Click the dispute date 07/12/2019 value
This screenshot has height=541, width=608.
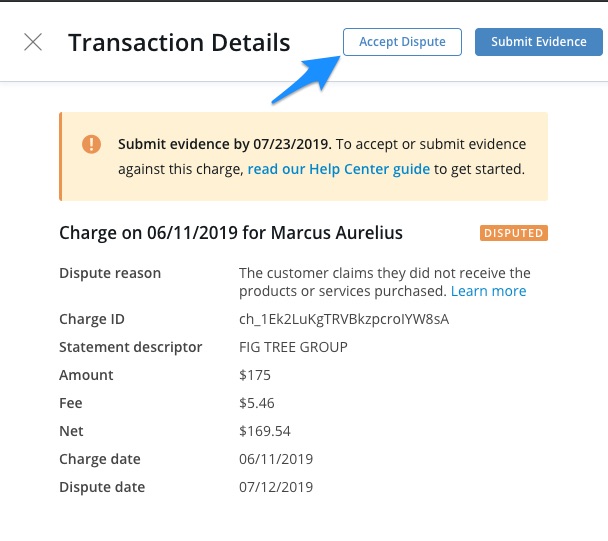pyautogui.click(x=276, y=487)
